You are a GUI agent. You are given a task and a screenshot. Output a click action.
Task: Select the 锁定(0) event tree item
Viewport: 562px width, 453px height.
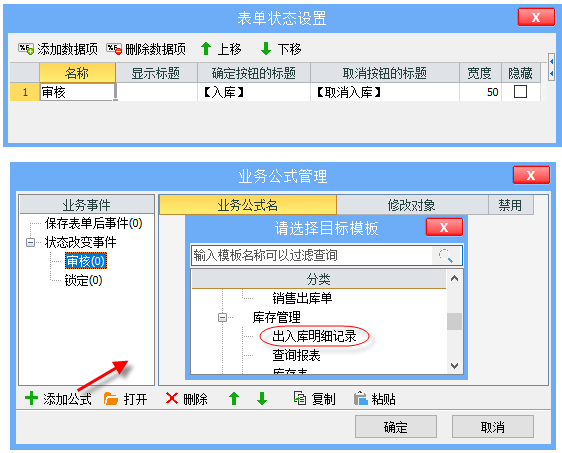click(x=83, y=280)
